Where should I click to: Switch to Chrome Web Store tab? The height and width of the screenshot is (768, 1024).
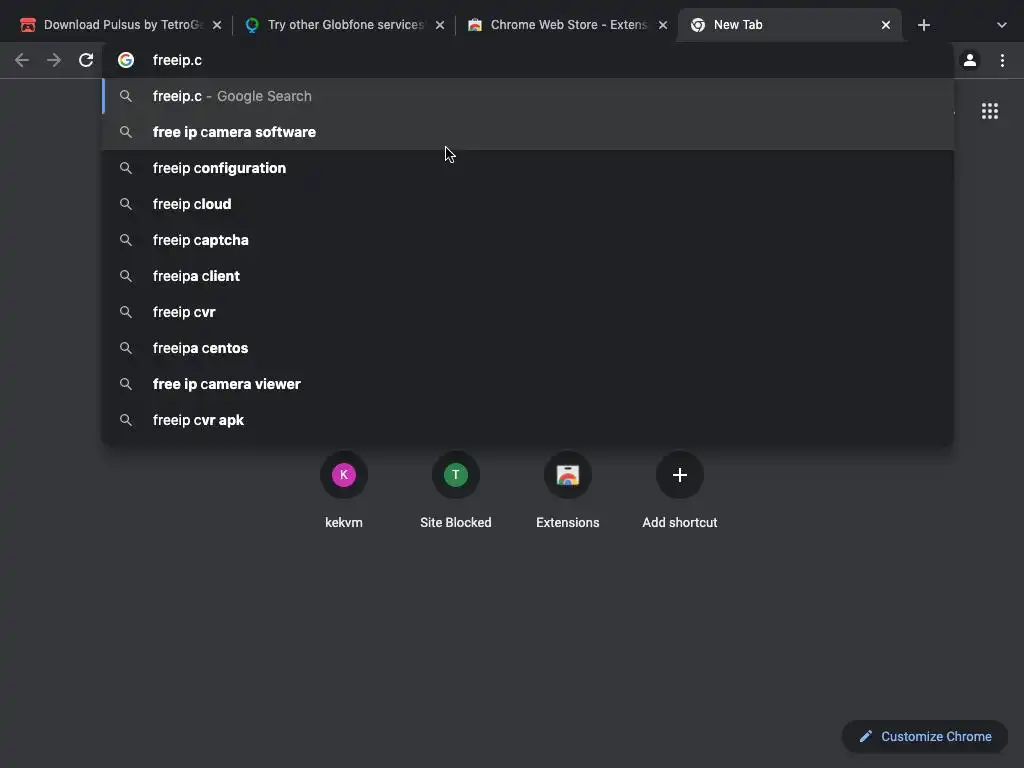[566, 25]
